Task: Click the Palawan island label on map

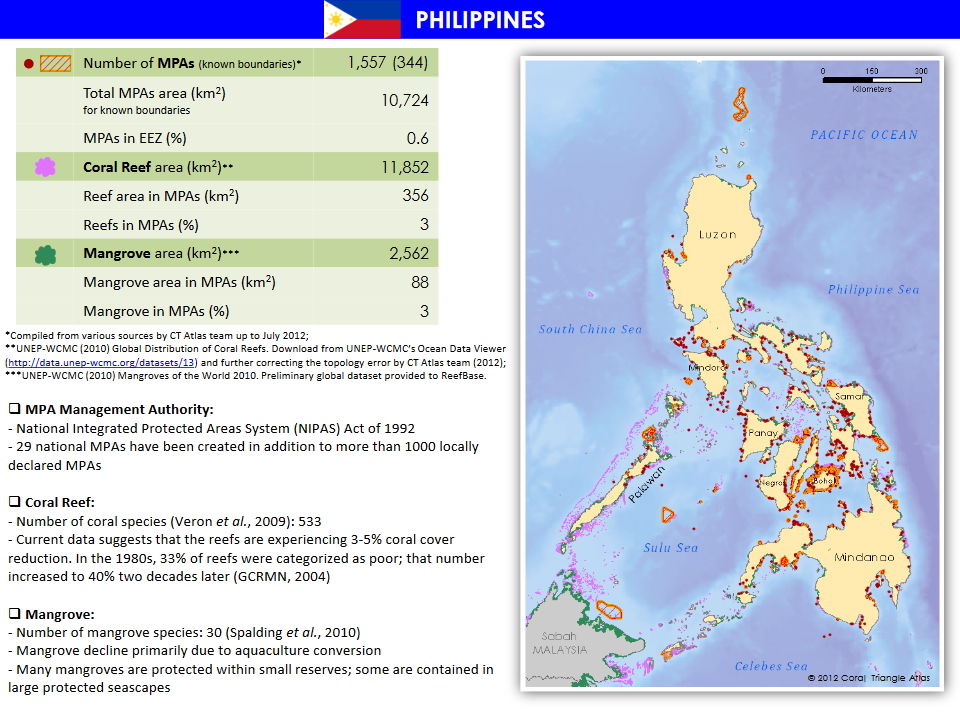Action: [x=647, y=486]
